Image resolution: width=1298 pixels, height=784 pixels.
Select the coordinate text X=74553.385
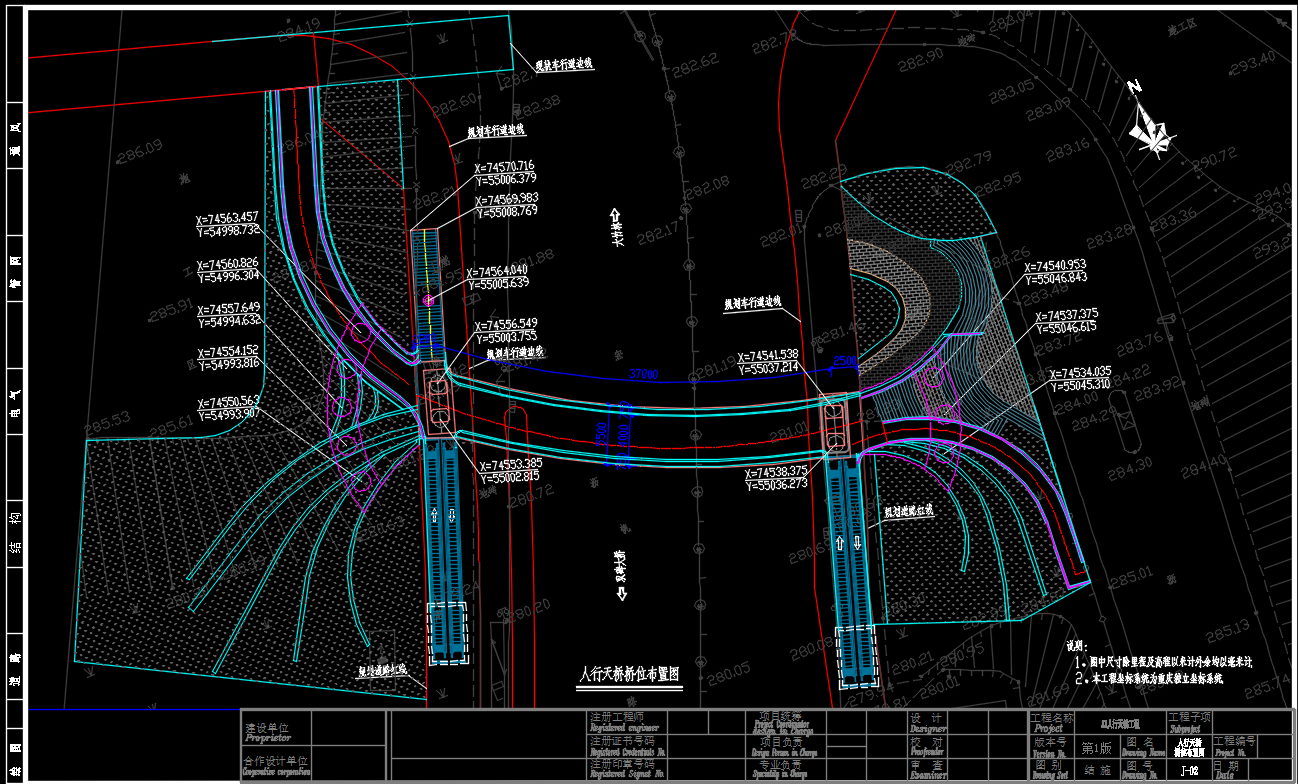coord(510,464)
